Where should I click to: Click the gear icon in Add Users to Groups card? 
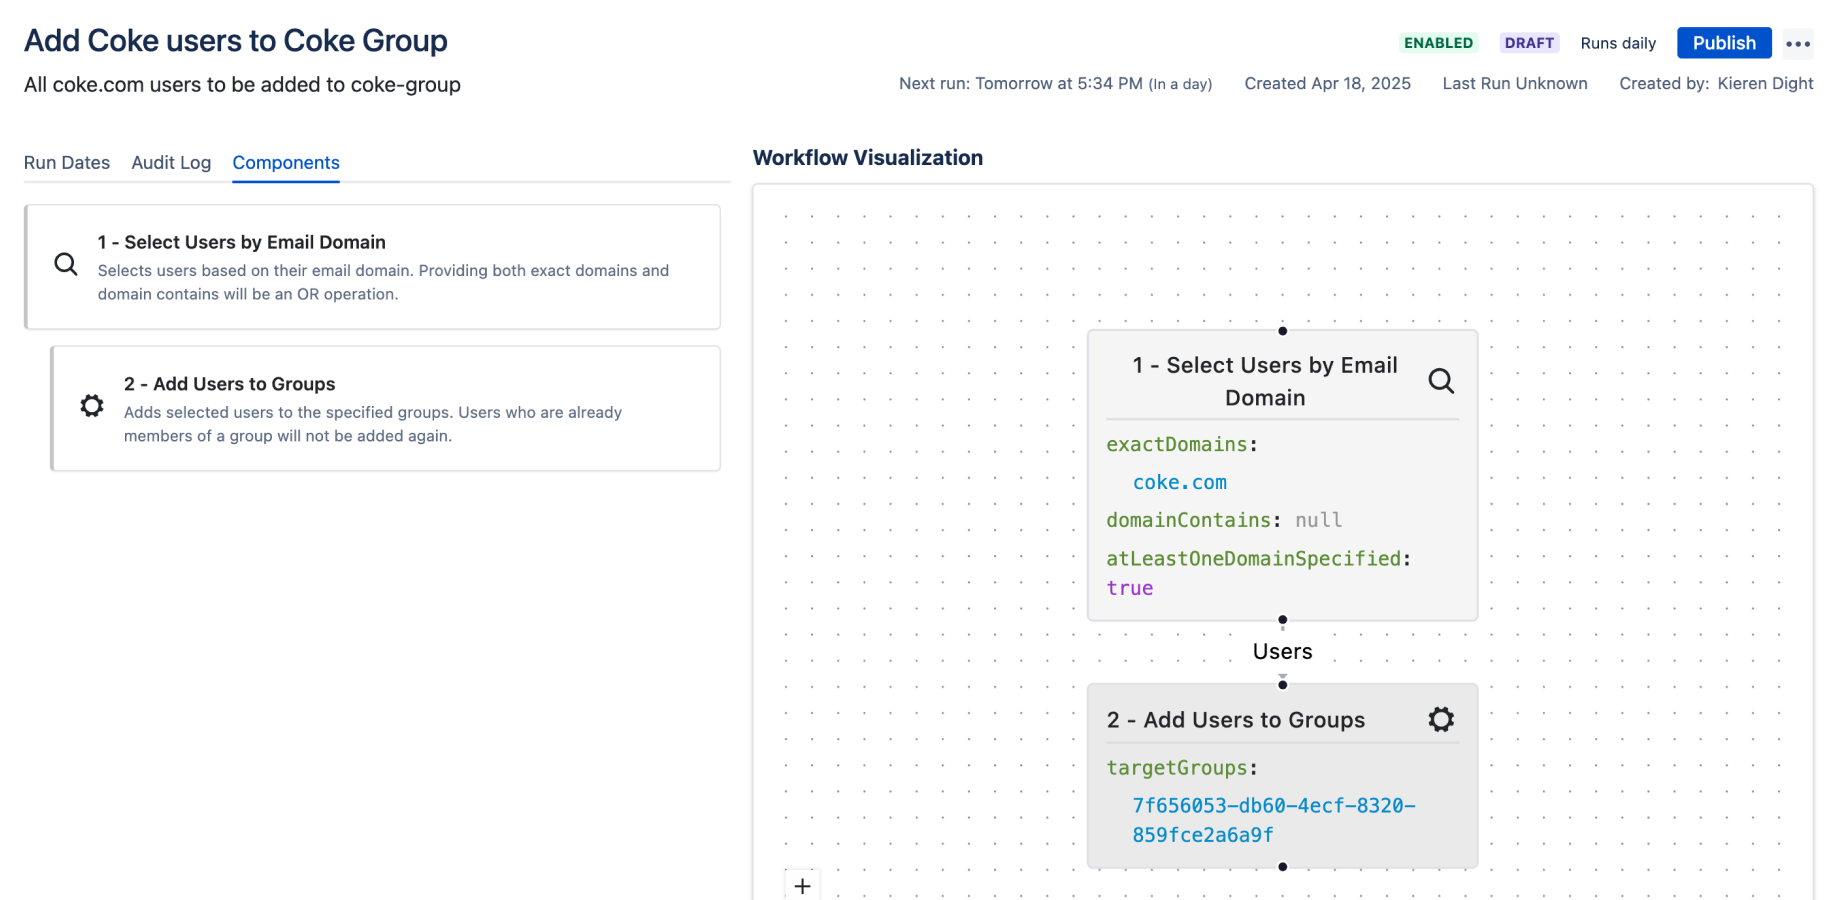pyautogui.click(x=92, y=405)
